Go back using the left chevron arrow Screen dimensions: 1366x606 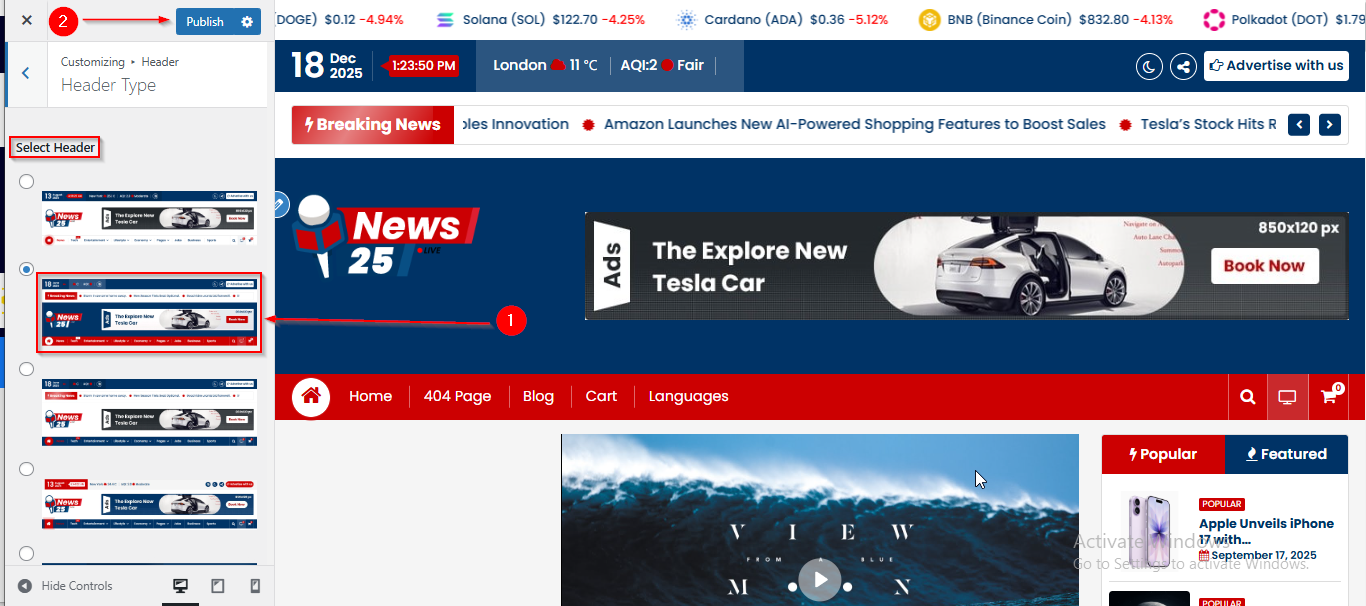26,73
